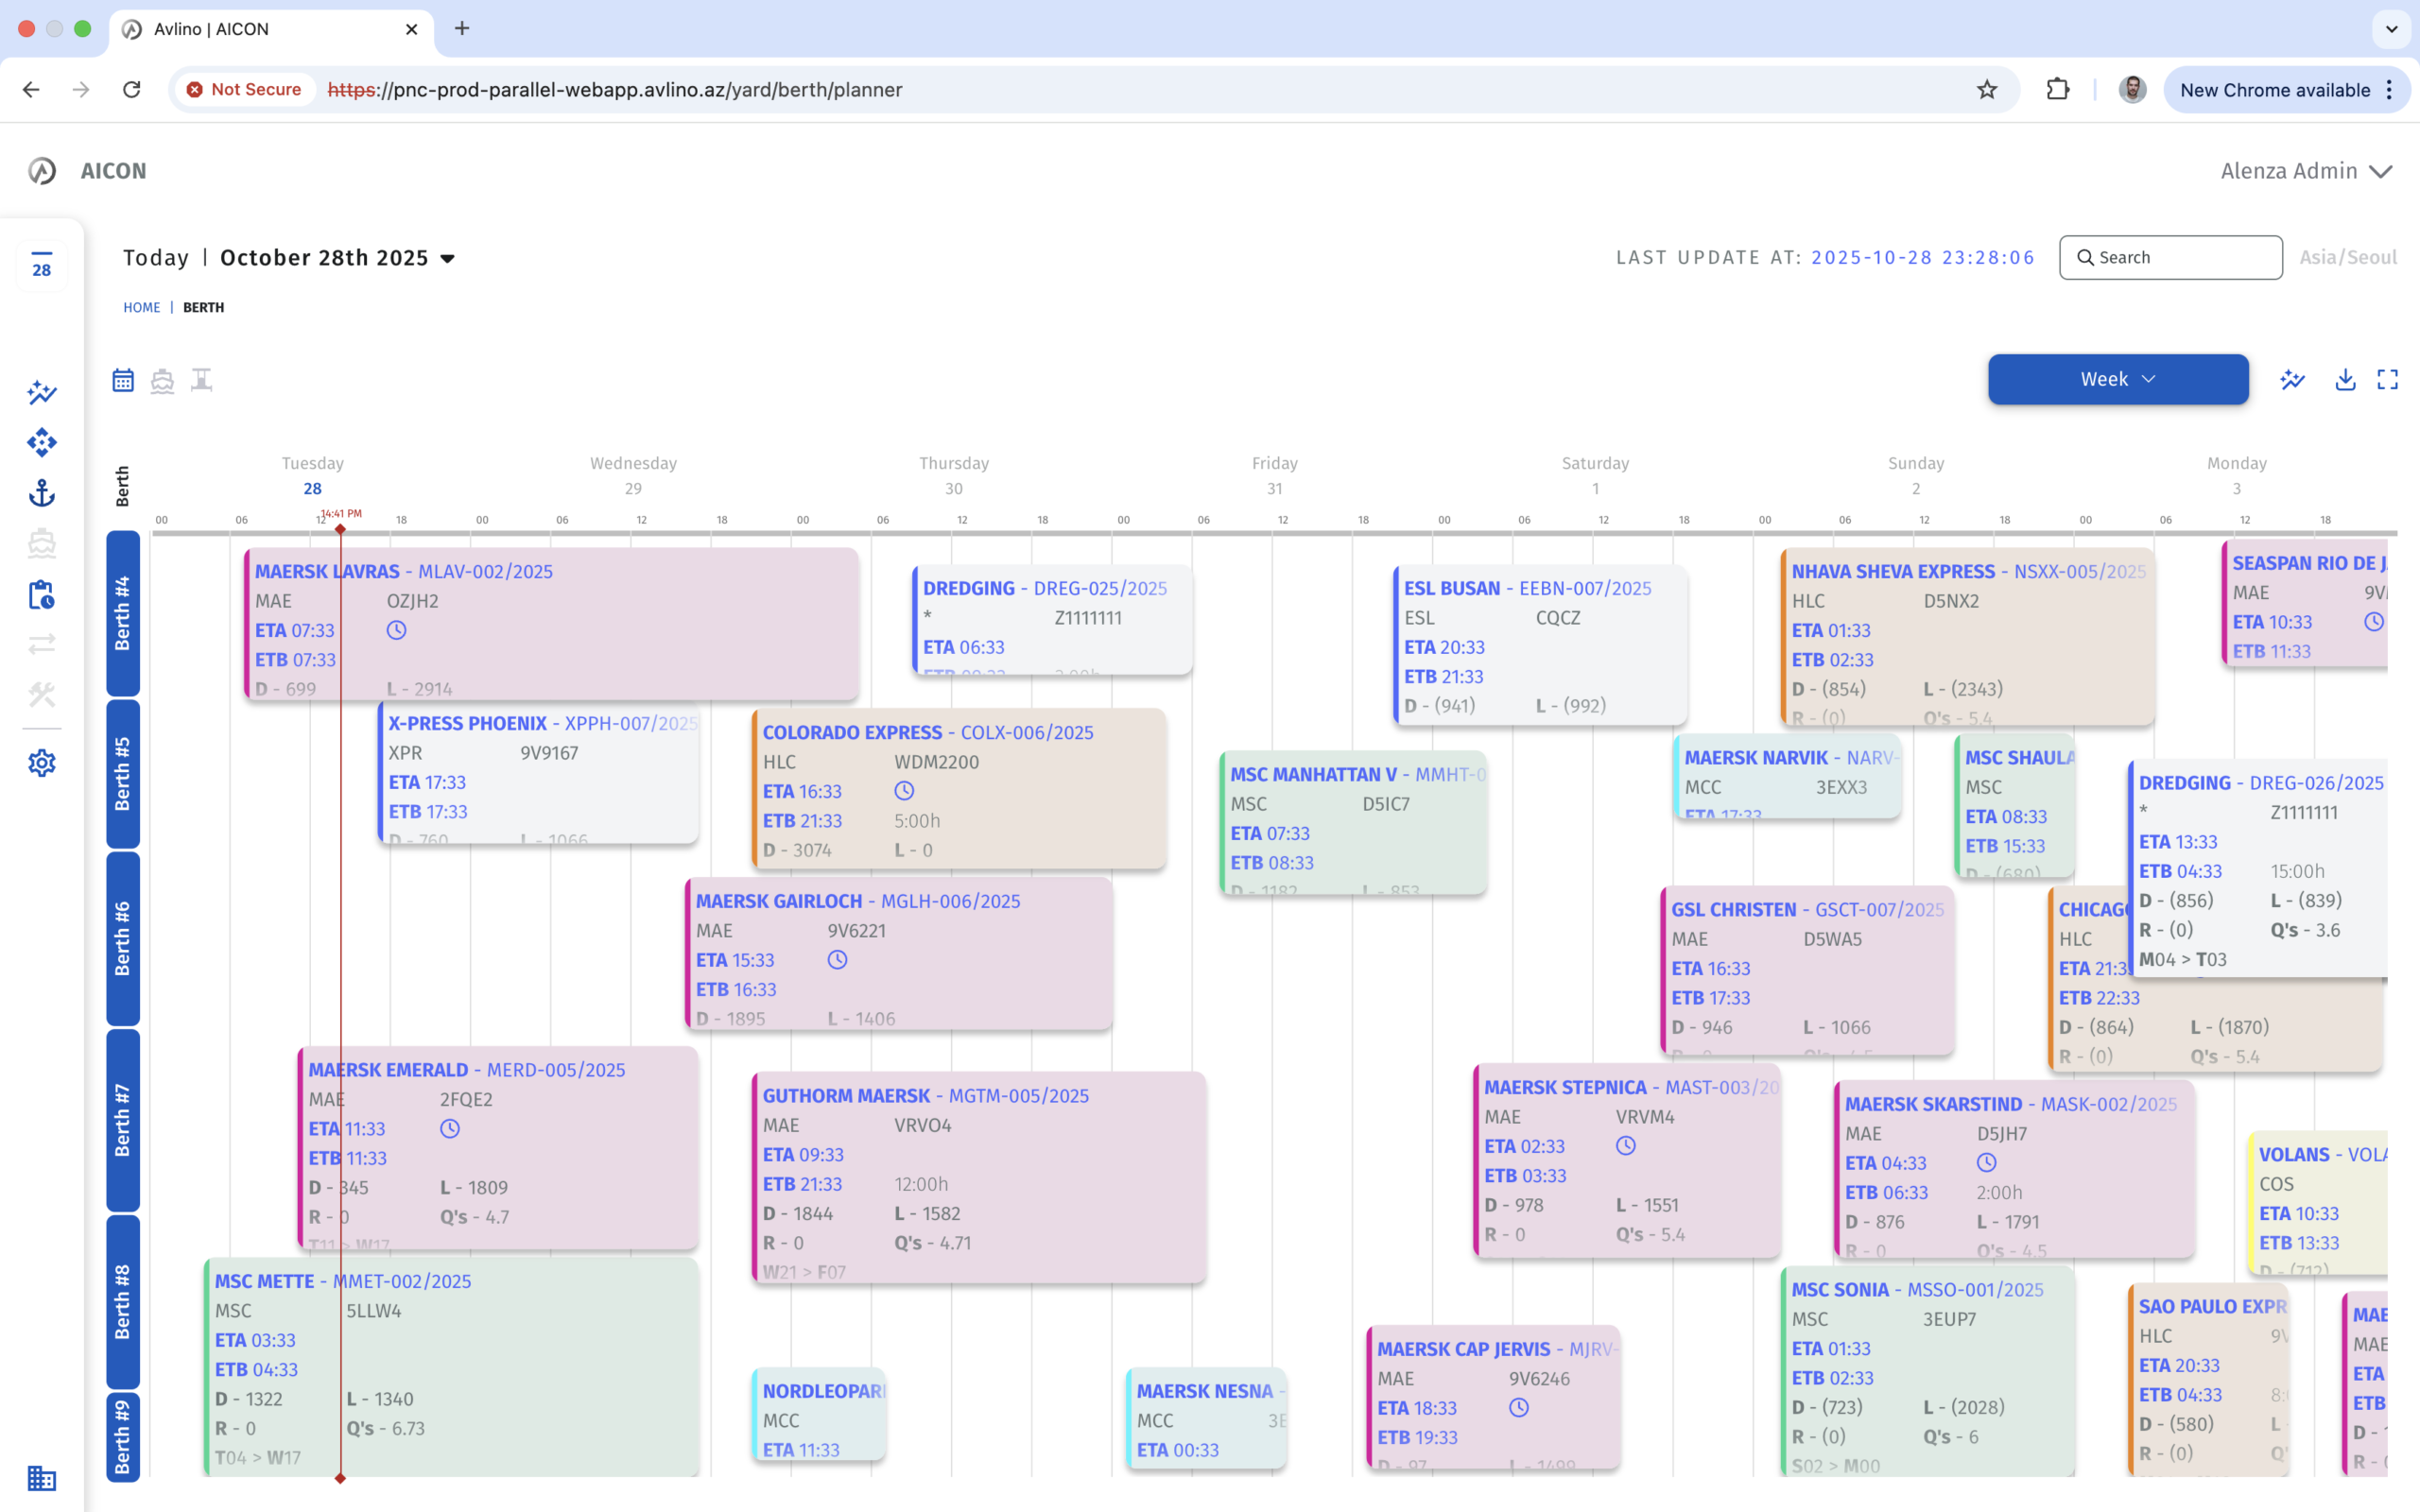Viewport: 2420px width, 1512px height.
Task: Open the MAERSK NARVIK vessel card
Action: (1788, 778)
